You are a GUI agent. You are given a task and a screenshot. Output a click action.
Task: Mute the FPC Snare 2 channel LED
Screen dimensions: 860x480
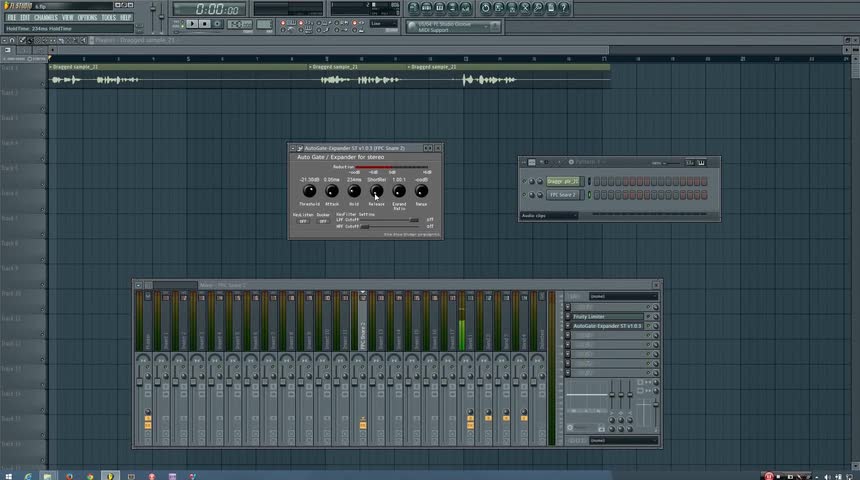[x=524, y=195]
